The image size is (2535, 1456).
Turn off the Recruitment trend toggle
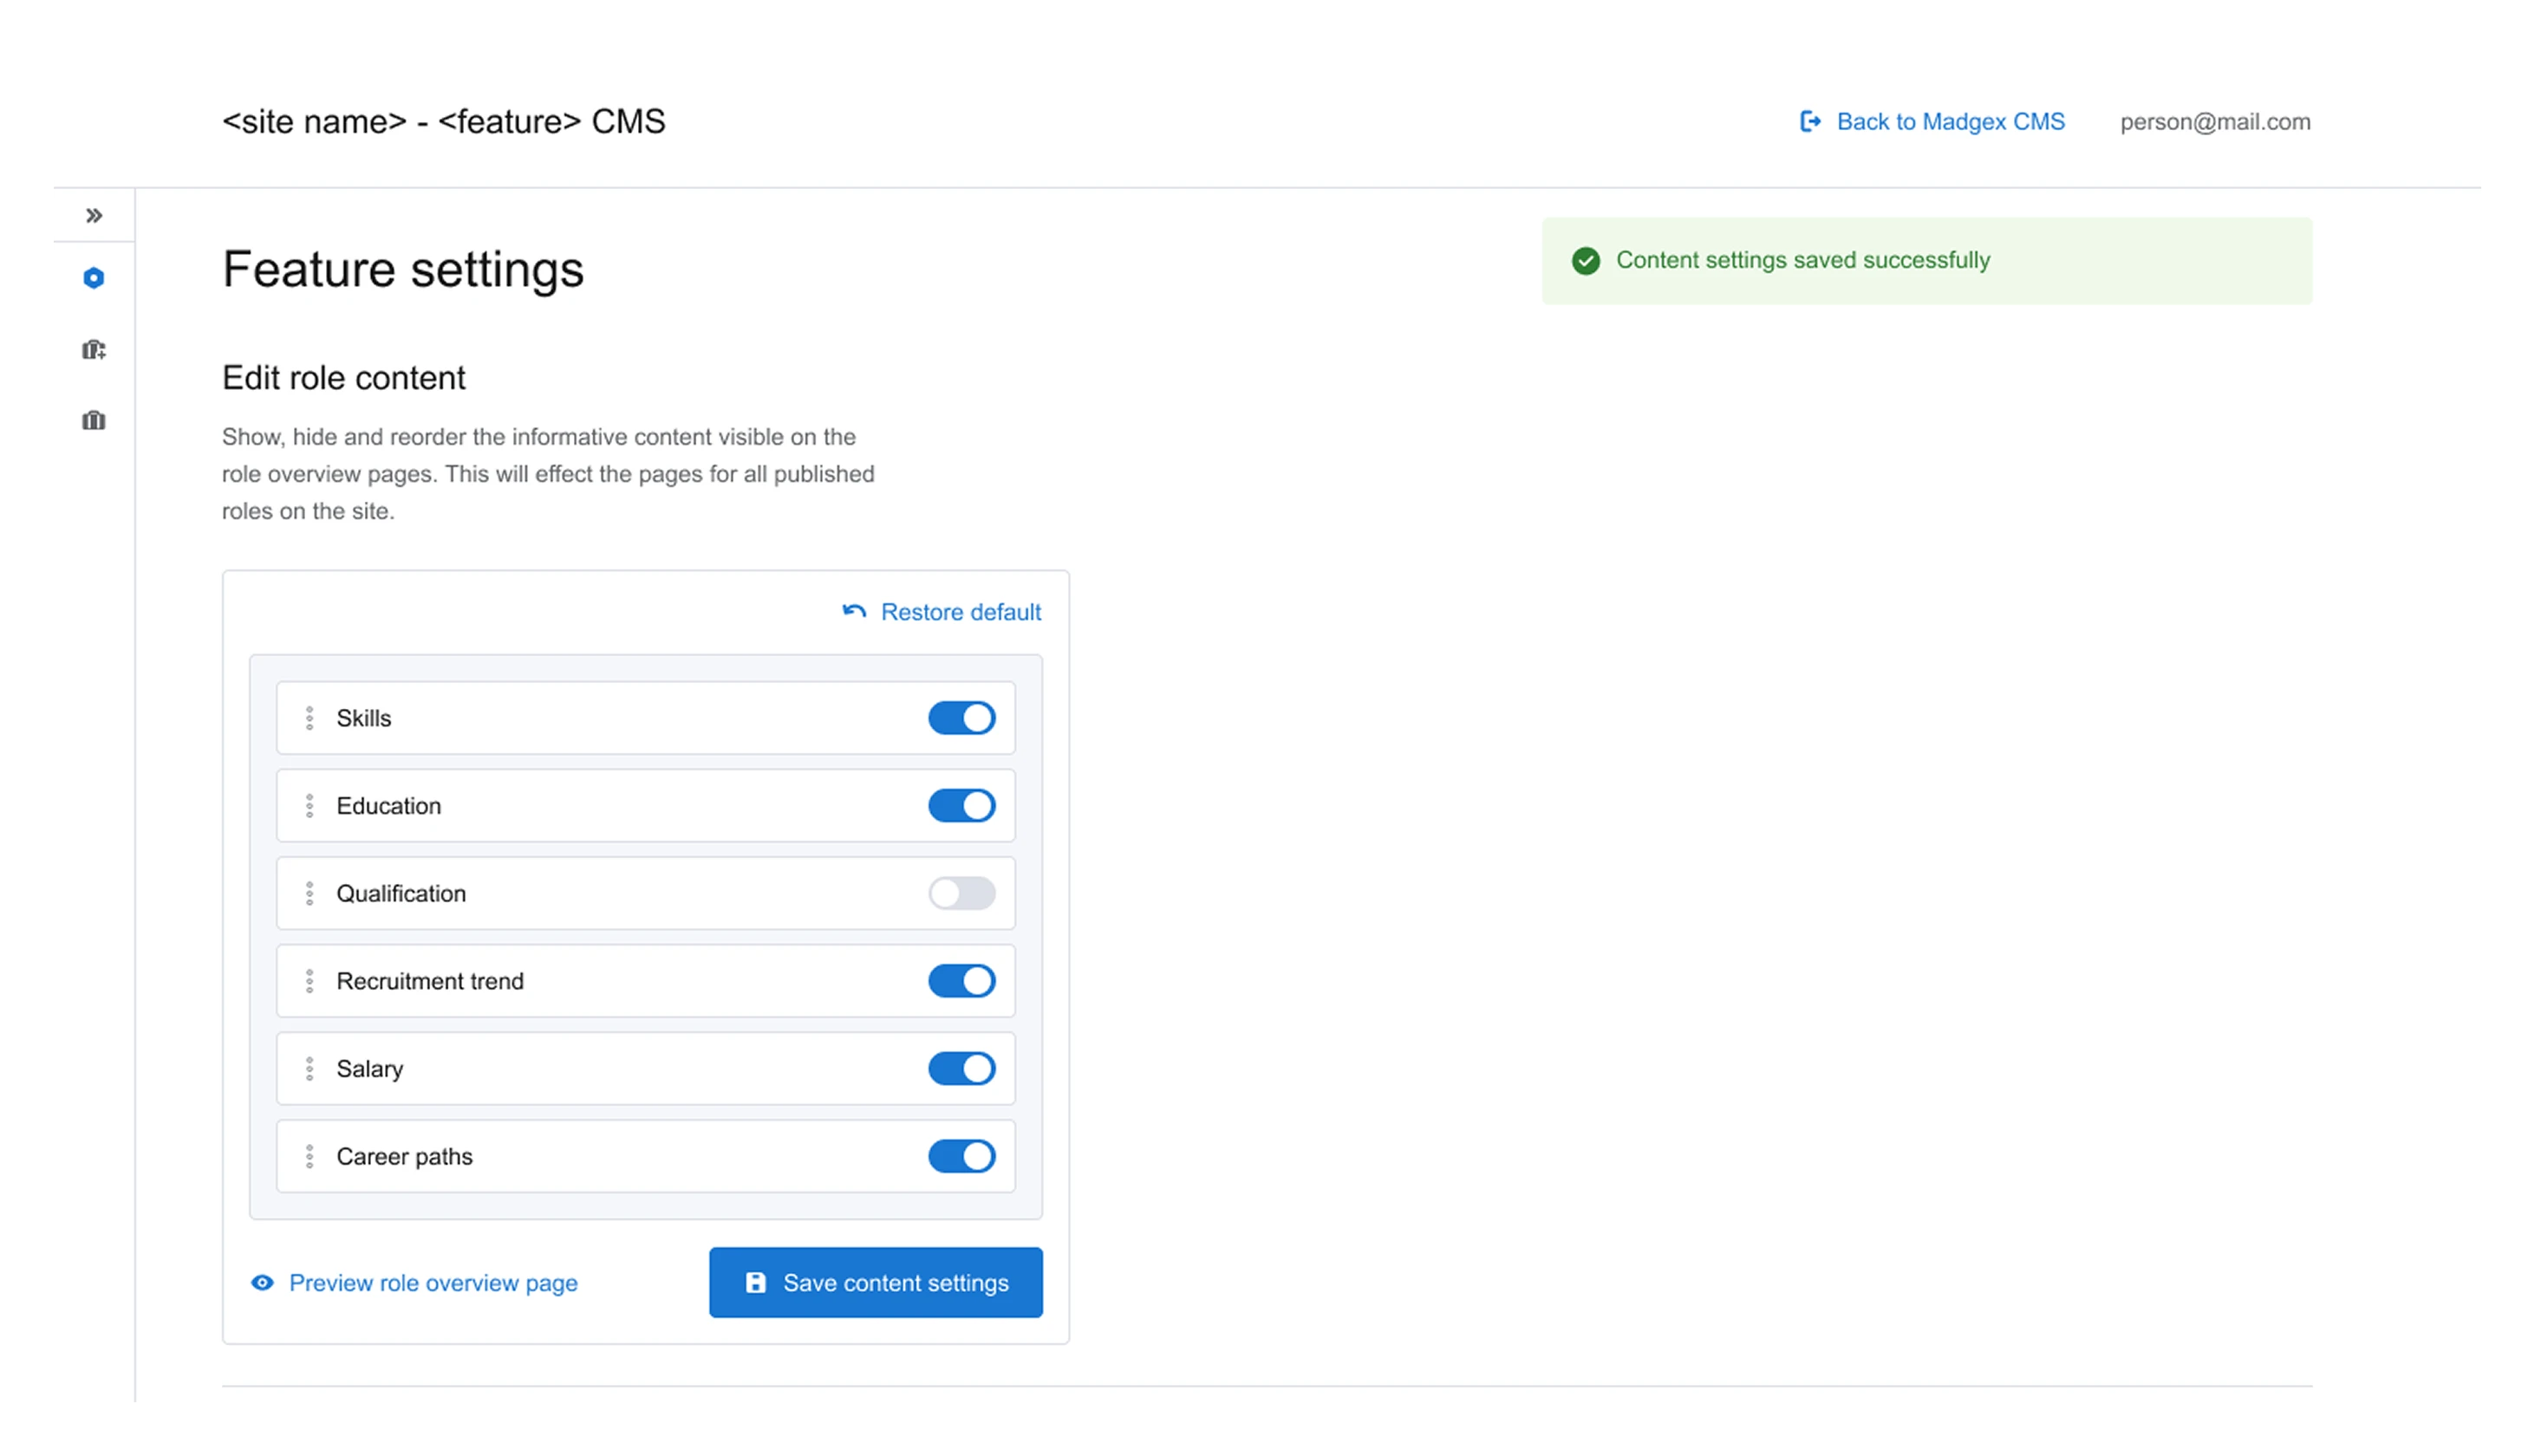pos(961,981)
